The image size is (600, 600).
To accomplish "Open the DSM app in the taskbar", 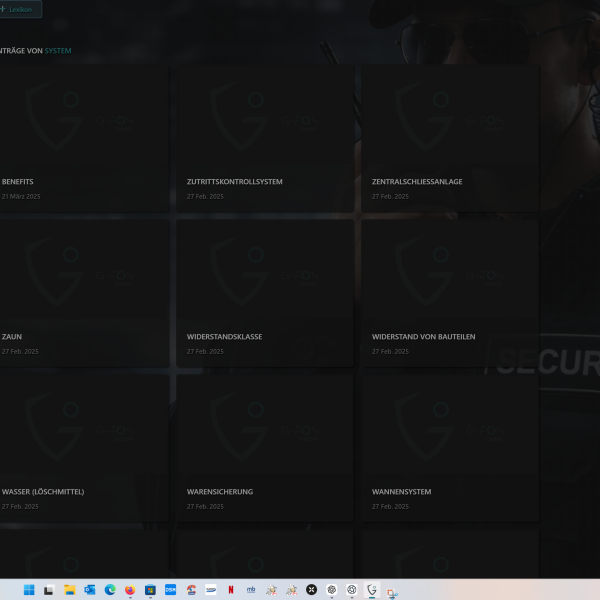I will point(170,590).
